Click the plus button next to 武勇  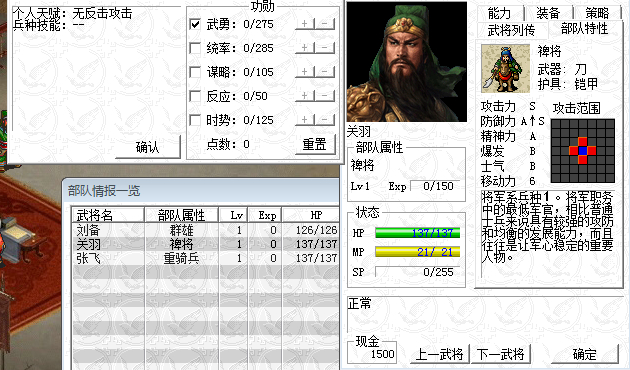tap(305, 24)
